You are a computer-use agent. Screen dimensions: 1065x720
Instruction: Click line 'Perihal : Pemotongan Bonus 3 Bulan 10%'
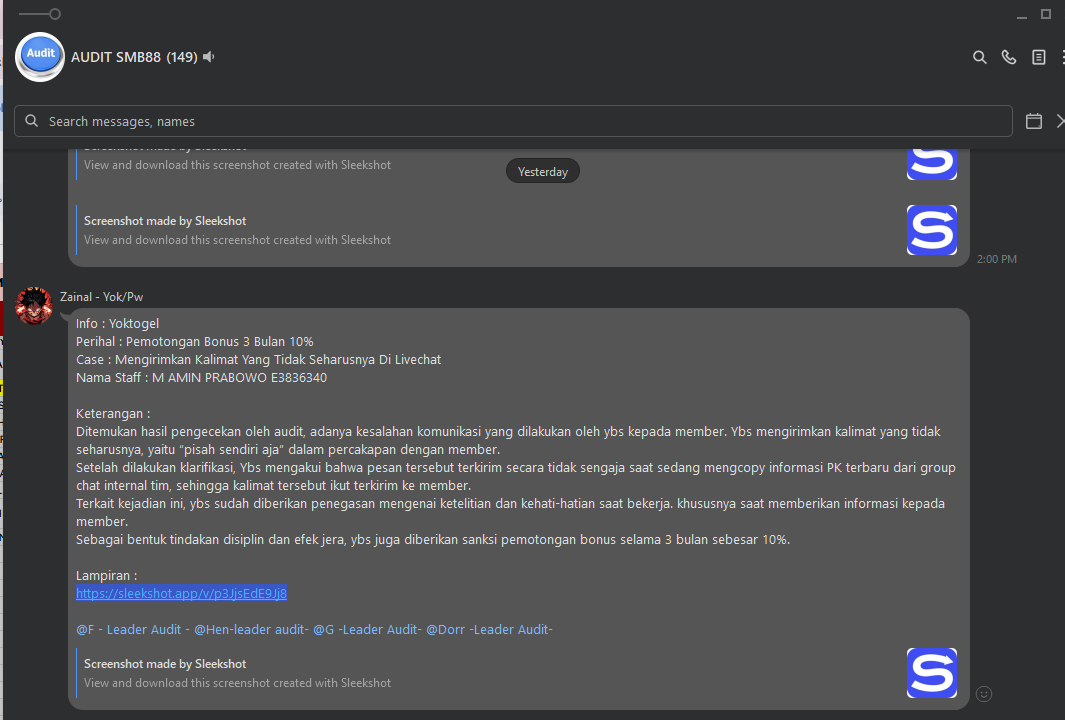point(195,342)
